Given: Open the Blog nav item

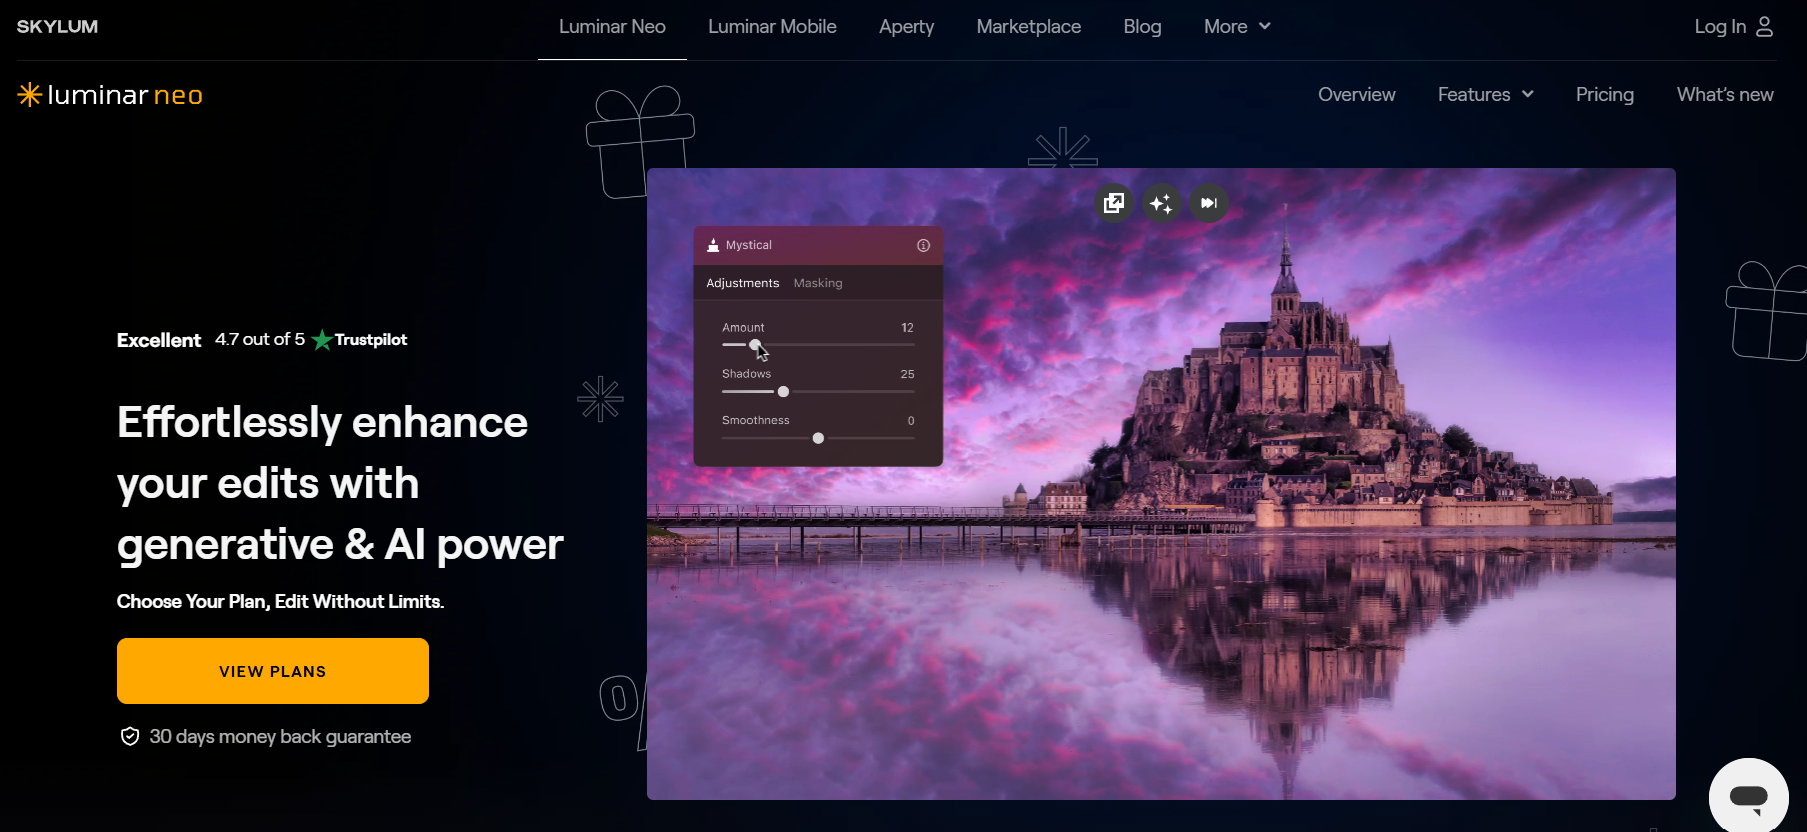Looking at the screenshot, I should point(1142,27).
